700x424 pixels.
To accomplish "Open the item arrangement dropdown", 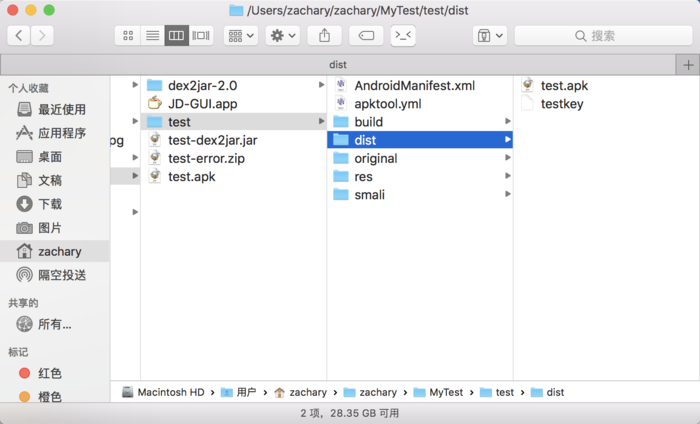I will pos(241,35).
